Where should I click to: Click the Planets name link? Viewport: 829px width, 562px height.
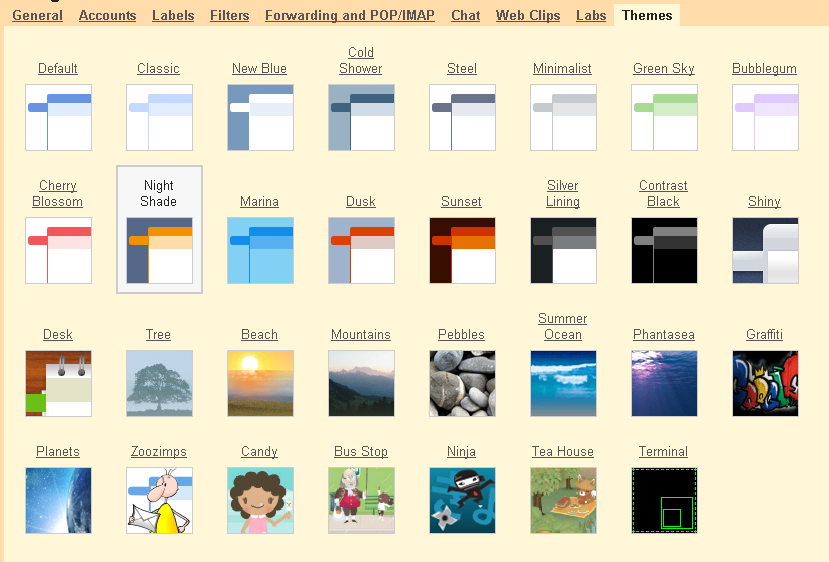pyautogui.click(x=58, y=452)
